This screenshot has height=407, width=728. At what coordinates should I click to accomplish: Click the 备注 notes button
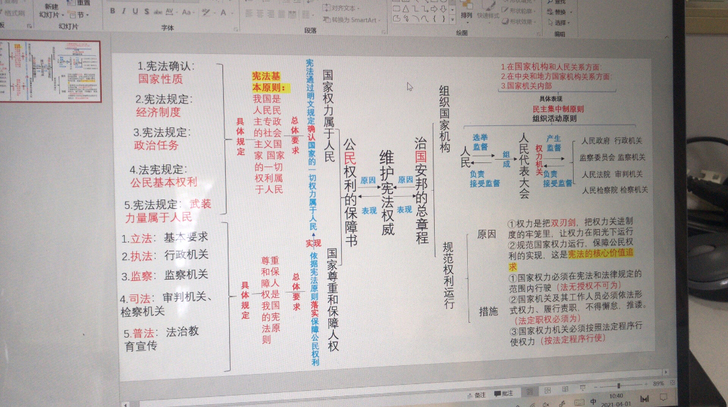tap(476, 395)
